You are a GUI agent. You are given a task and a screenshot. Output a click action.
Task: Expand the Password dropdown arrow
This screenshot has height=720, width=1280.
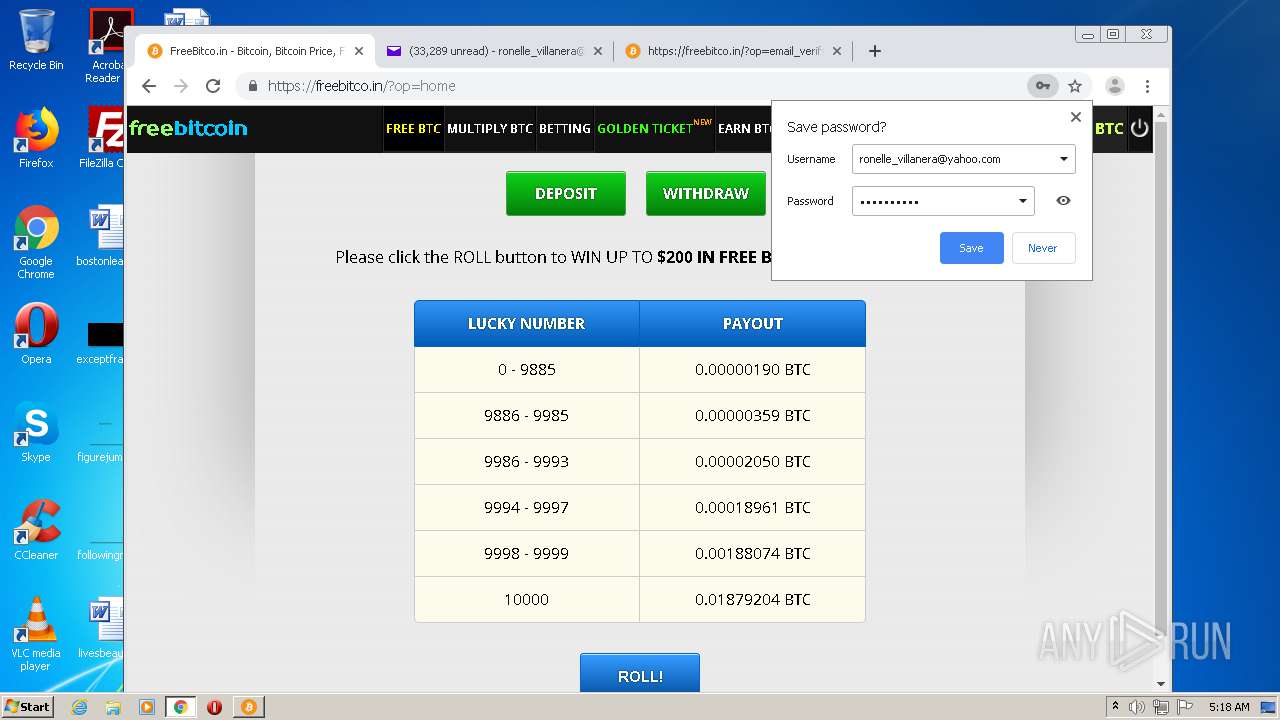pos(1022,201)
